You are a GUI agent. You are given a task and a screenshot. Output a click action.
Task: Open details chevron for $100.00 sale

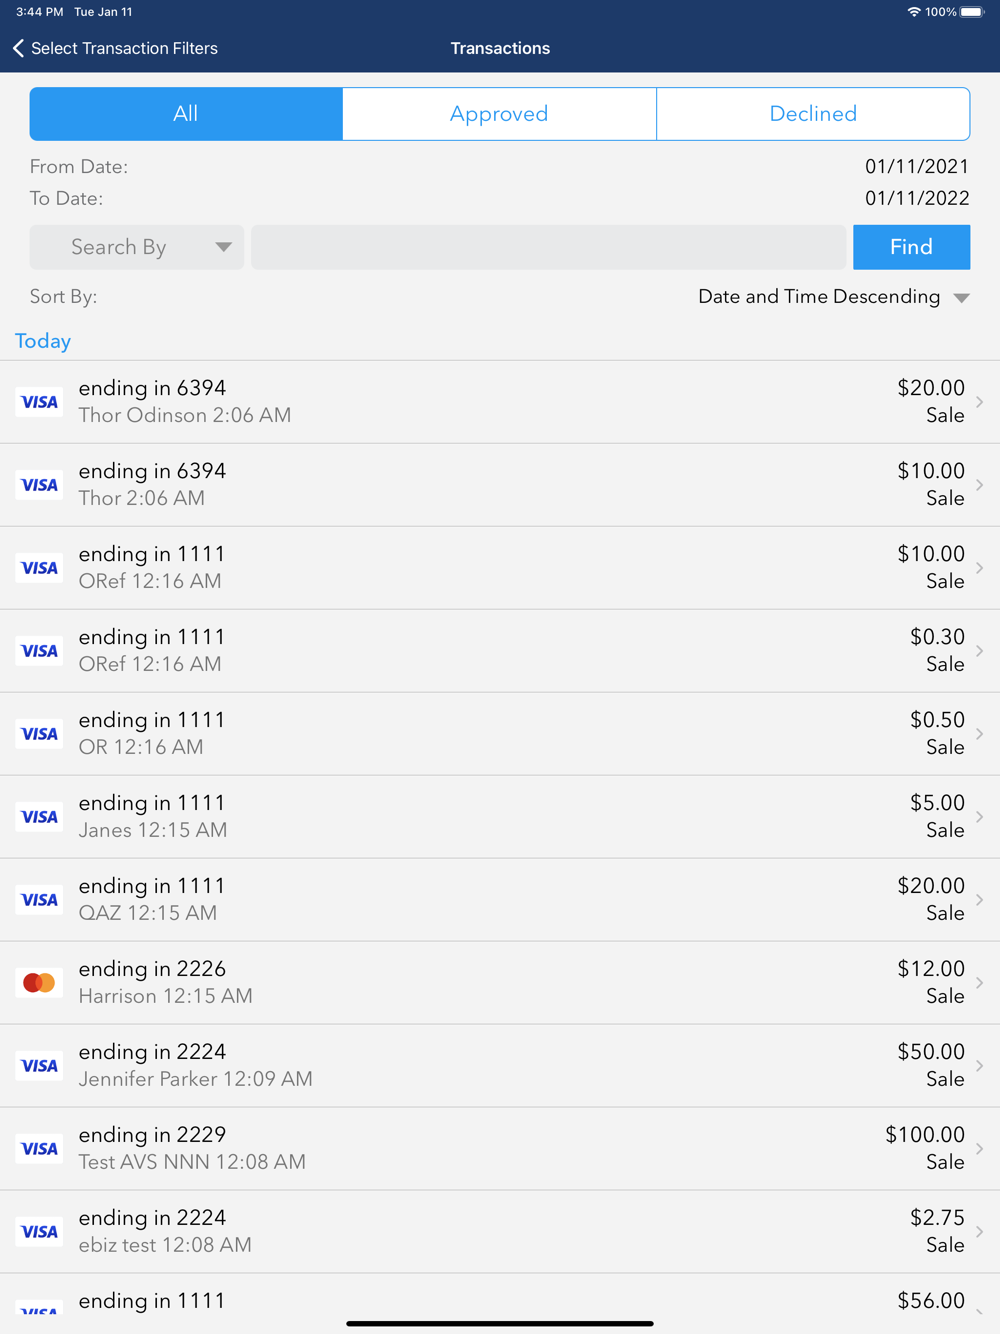click(x=980, y=1149)
